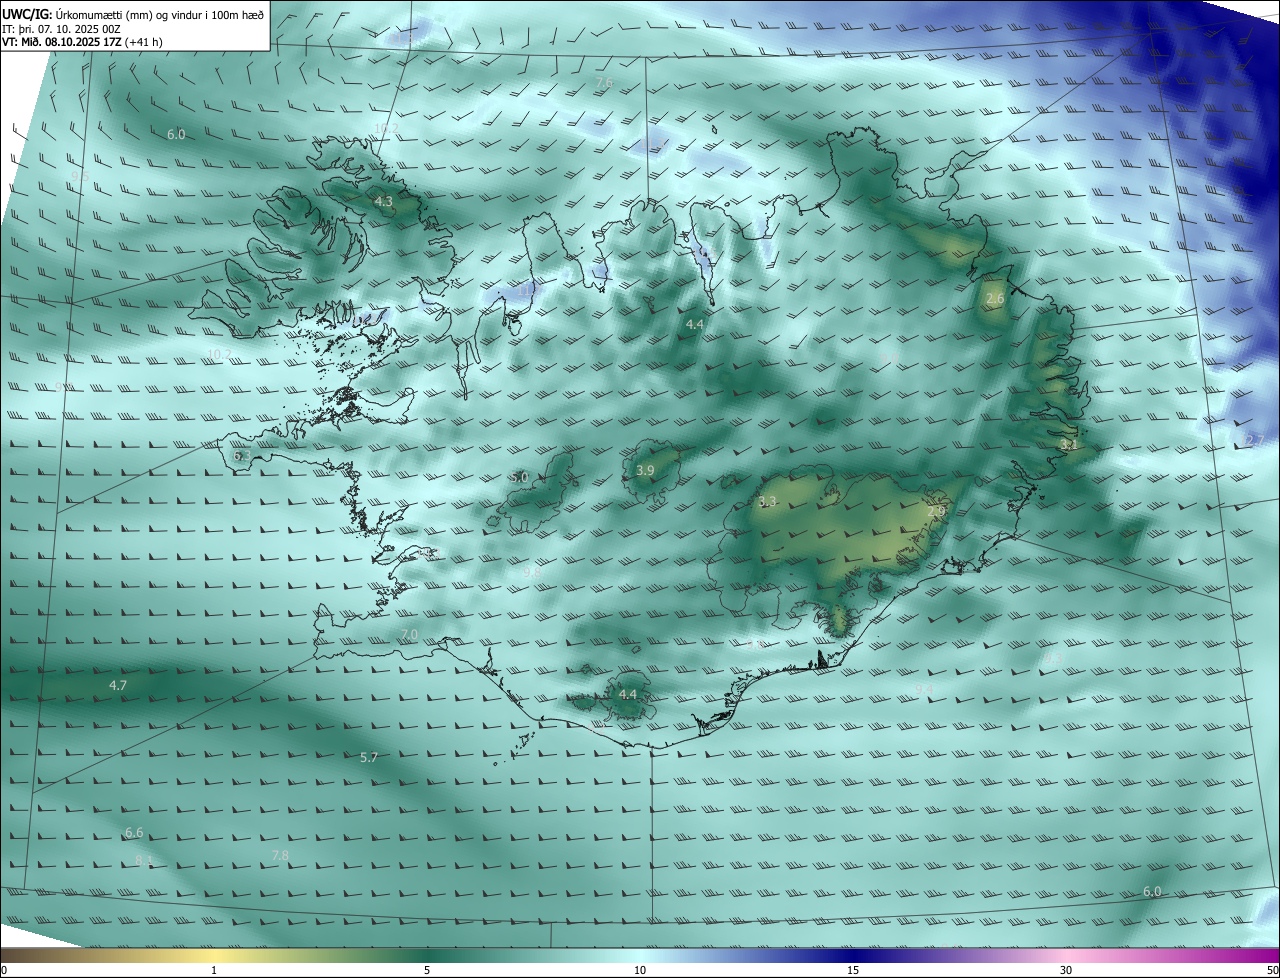Image resolution: width=1280 pixels, height=978 pixels.
Task: Click the 2.9 value on eastern Vatnajökull
Action: pyautogui.click(x=936, y=511)
